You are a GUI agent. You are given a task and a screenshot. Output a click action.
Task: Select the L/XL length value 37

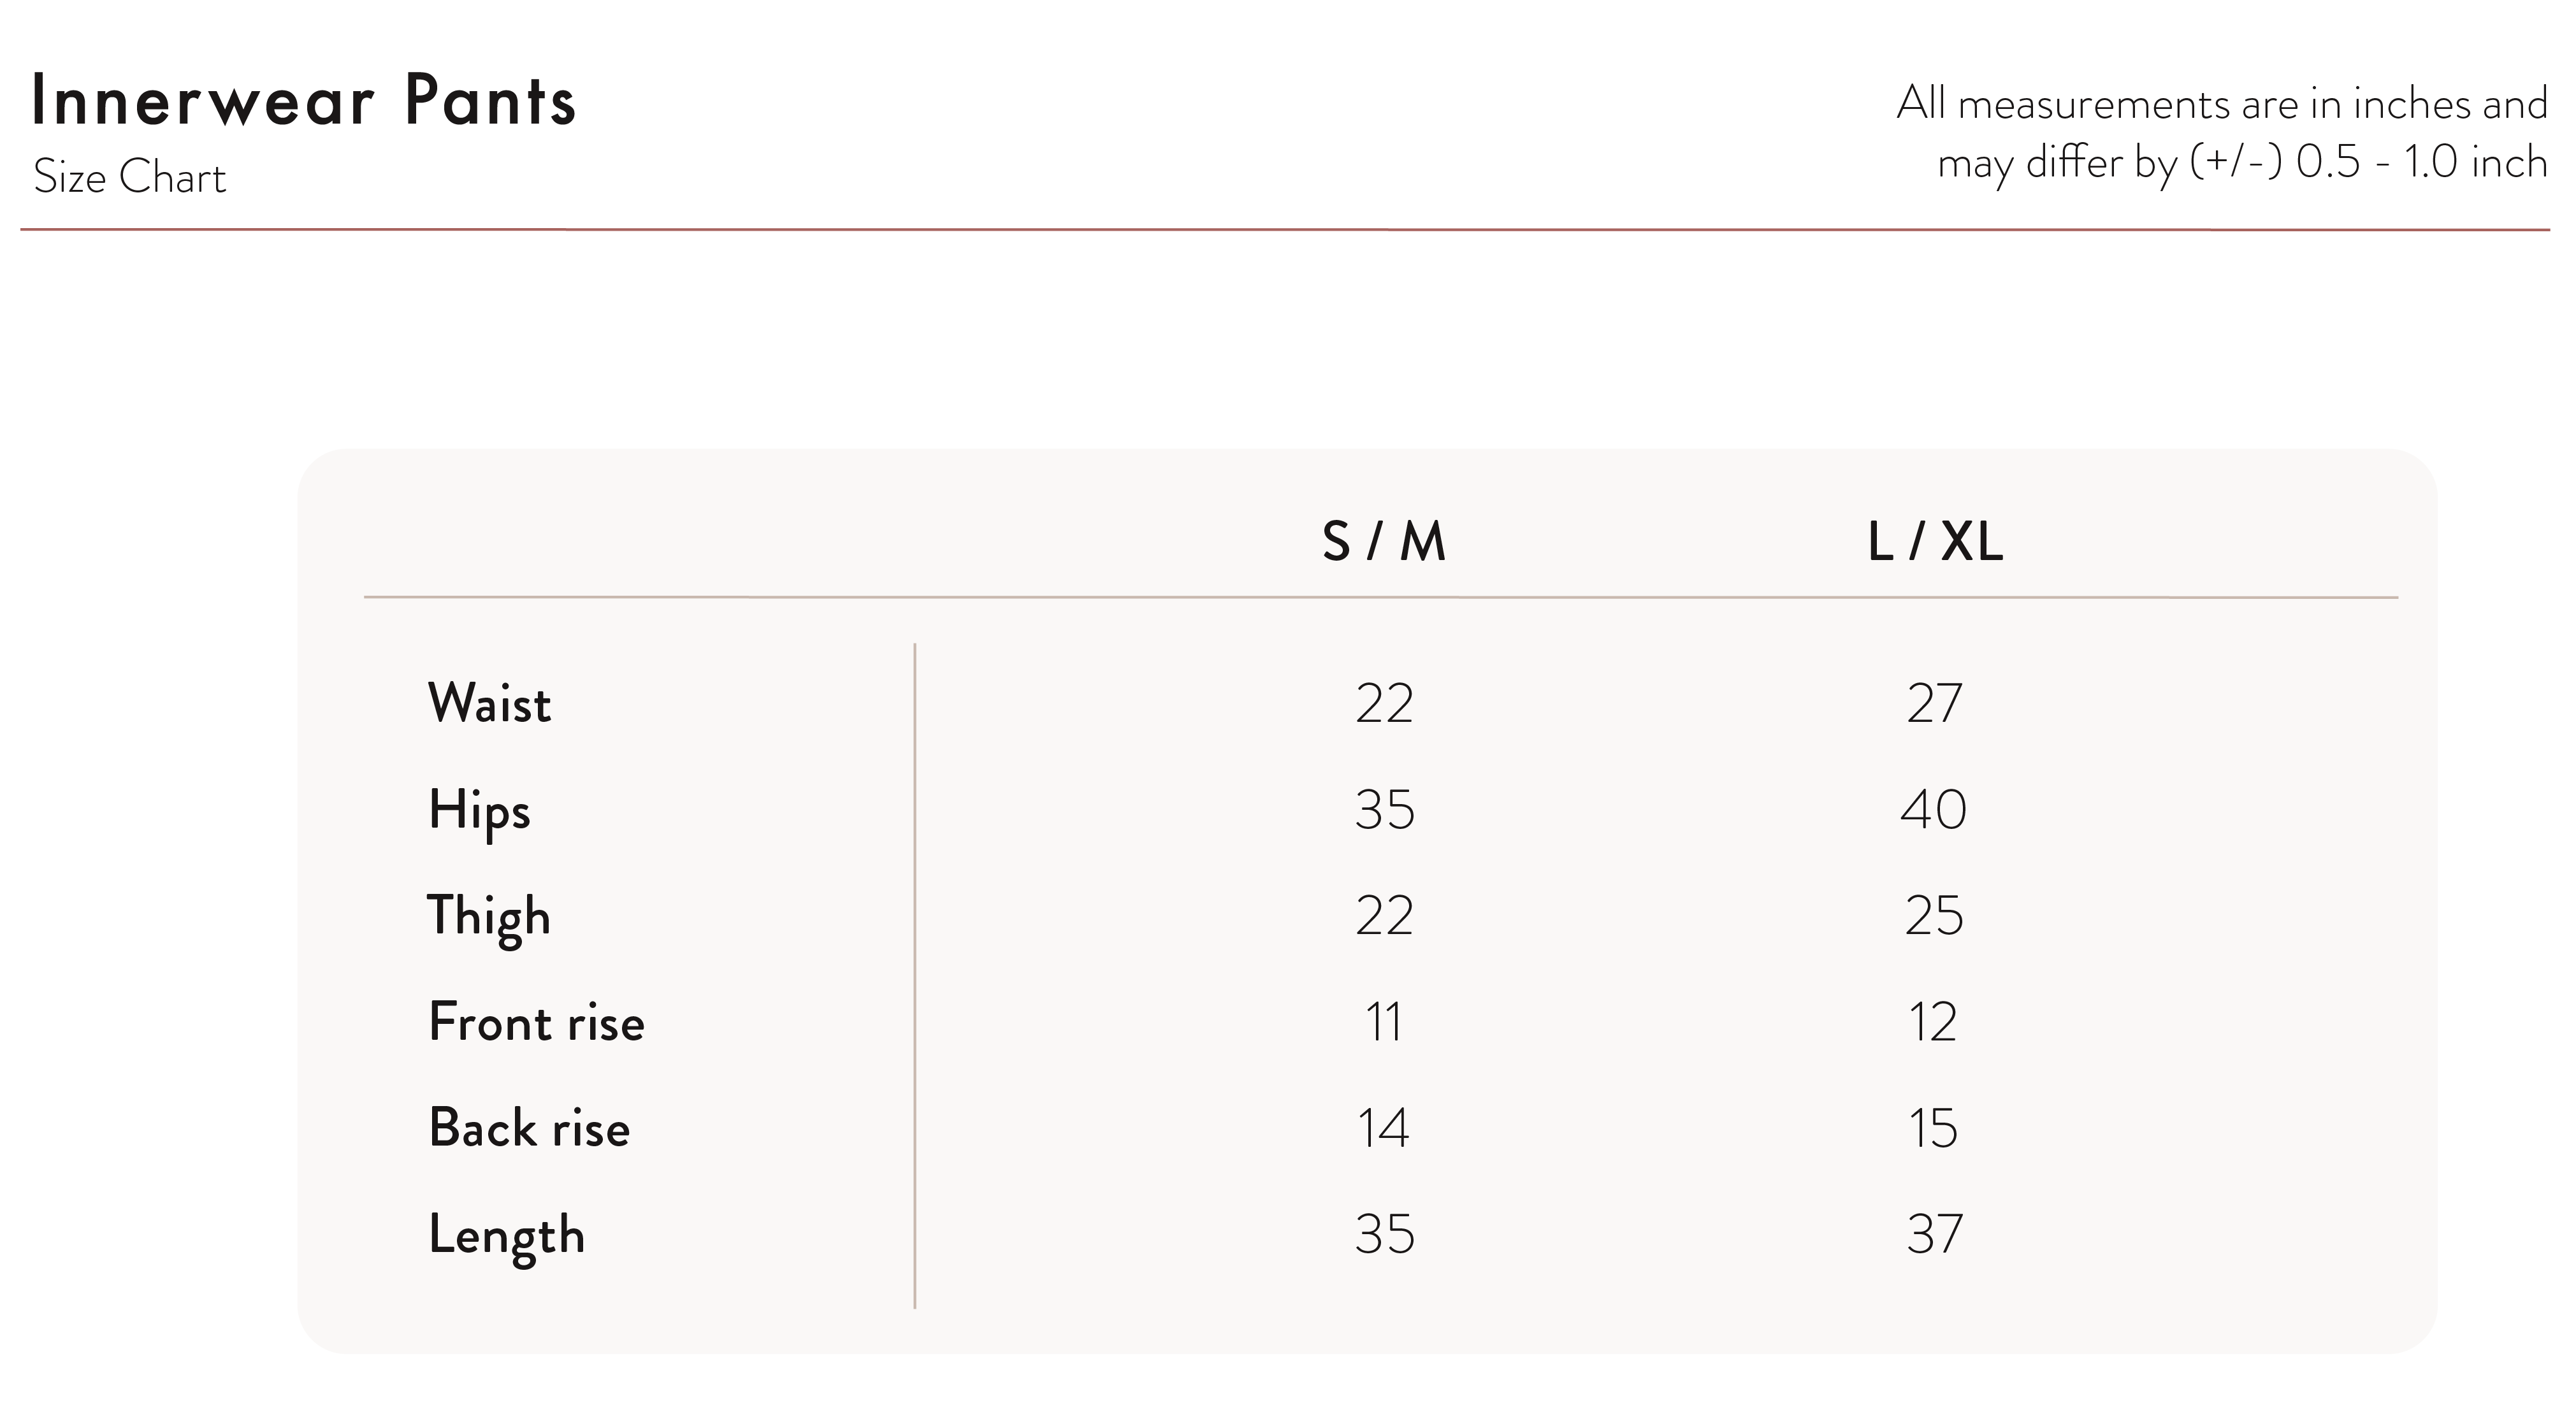1935,1234
